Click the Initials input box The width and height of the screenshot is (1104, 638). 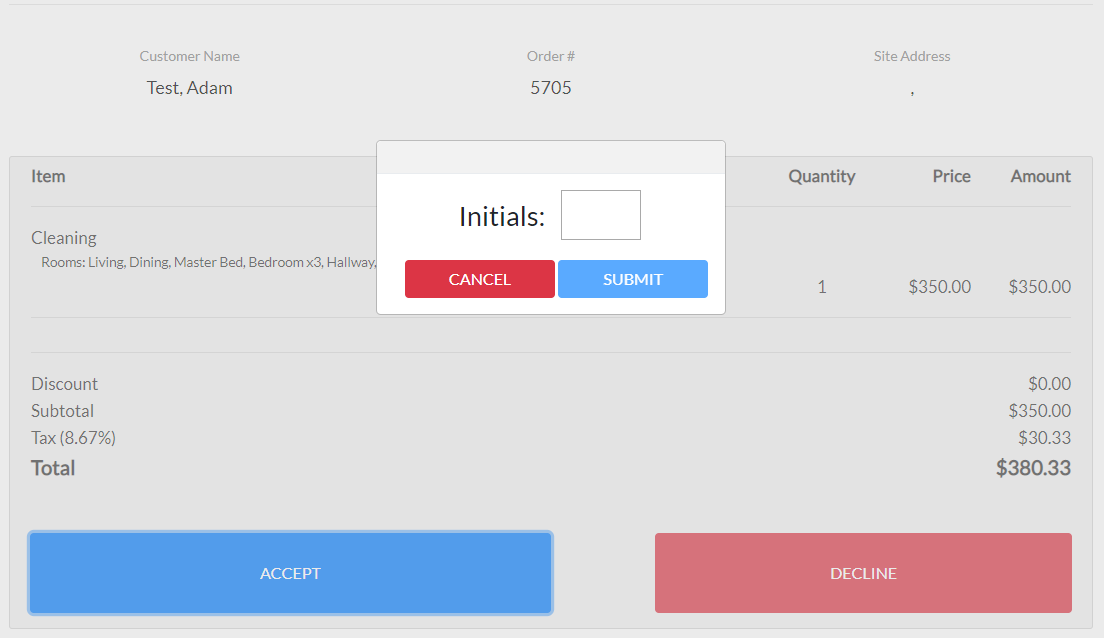[x=600, y=215]
